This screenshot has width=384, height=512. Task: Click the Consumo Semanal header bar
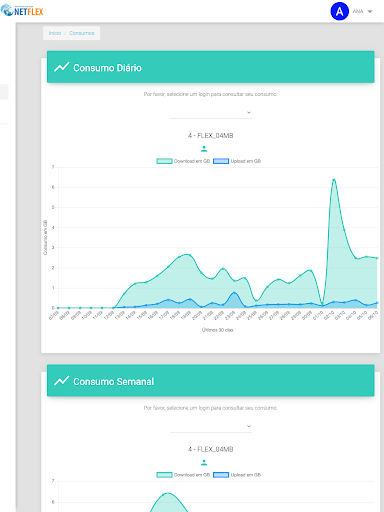click(x=211, y=380)
